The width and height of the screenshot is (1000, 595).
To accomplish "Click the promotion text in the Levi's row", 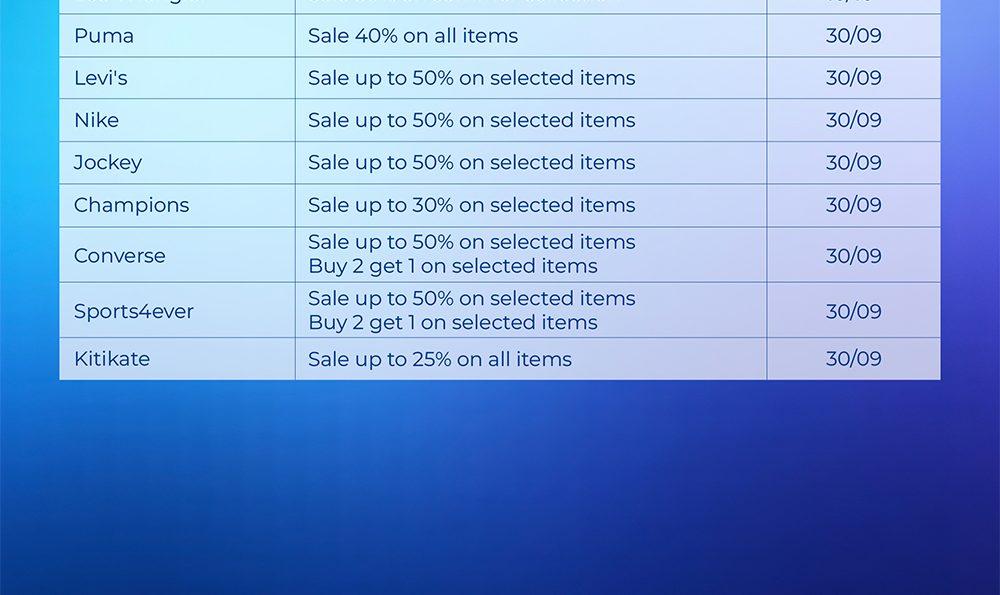I will pos(471,78).
